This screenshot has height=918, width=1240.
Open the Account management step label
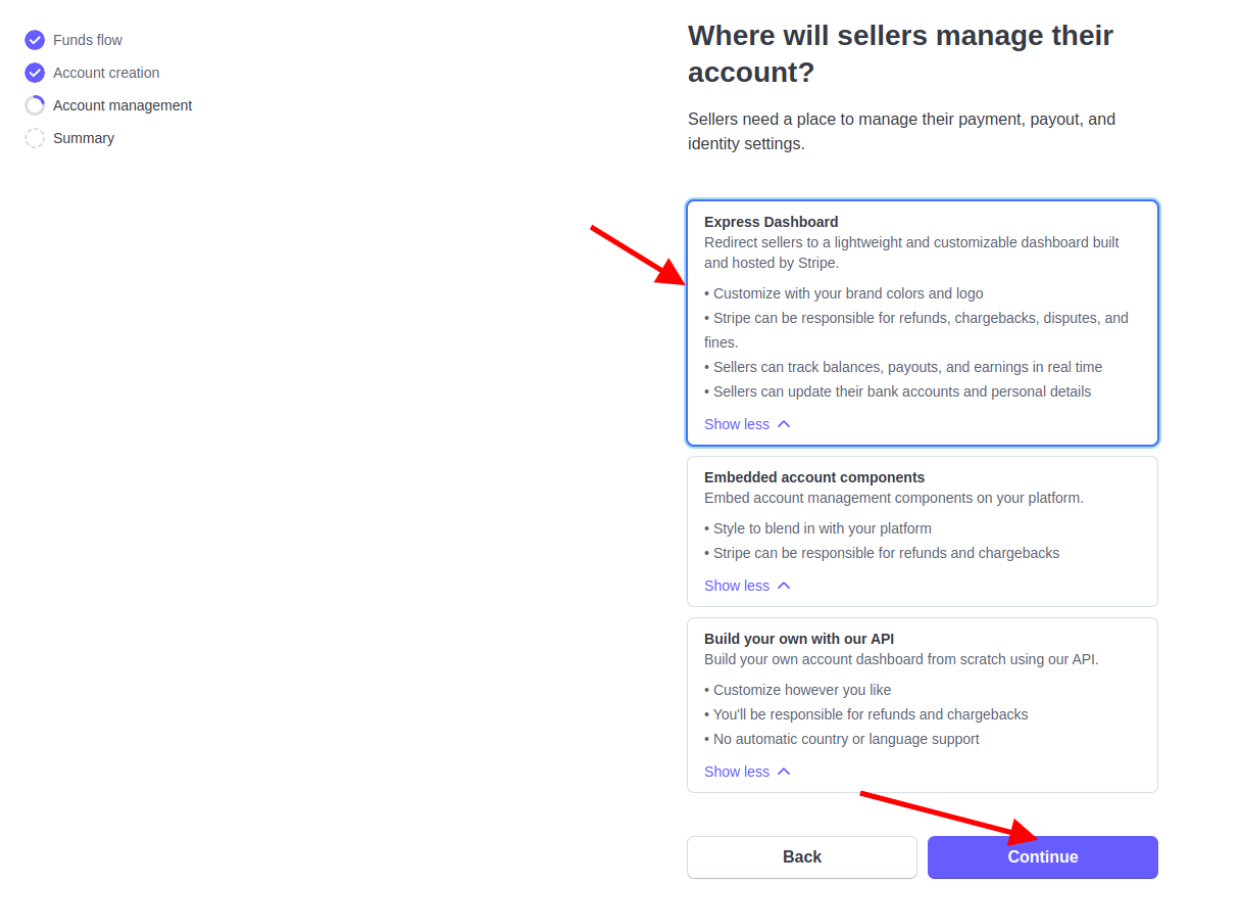click(122, 106)
